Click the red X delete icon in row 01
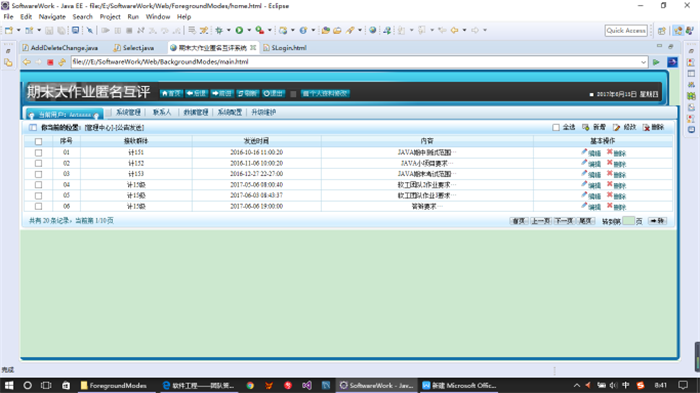Screen dimensions: 700x393 609,152
